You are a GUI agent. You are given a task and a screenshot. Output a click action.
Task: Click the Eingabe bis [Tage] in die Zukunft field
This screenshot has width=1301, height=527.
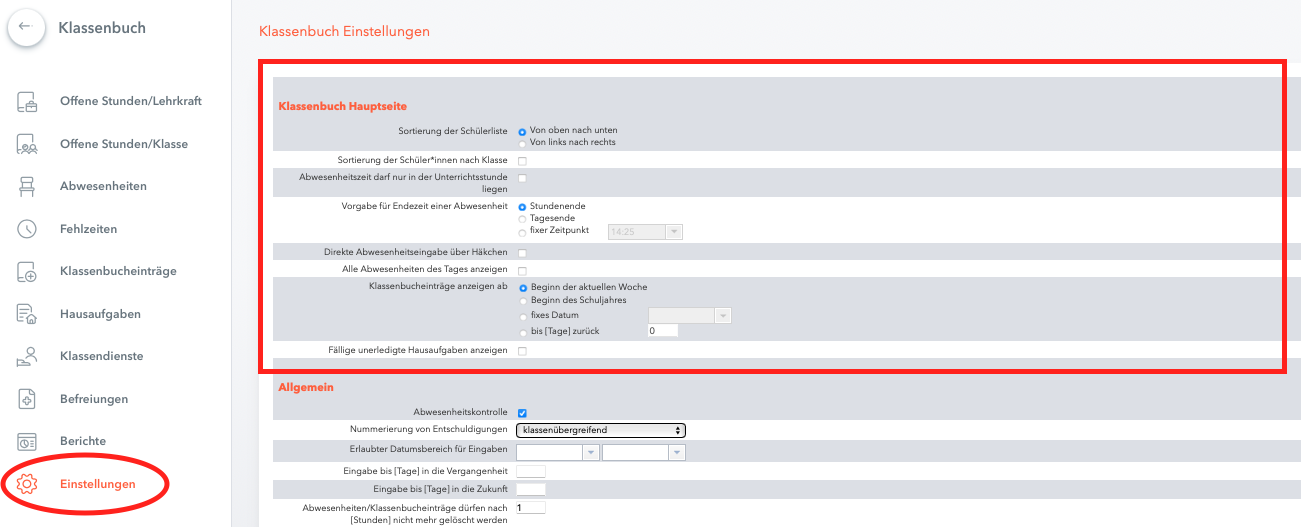click(531, 489)
